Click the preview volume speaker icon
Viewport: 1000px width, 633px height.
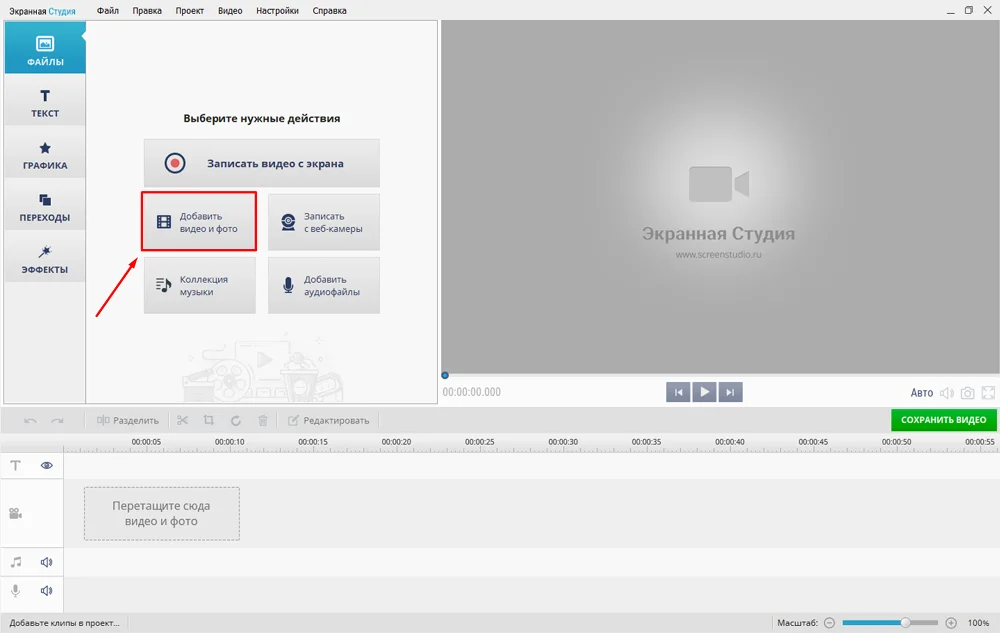point(947,393)
